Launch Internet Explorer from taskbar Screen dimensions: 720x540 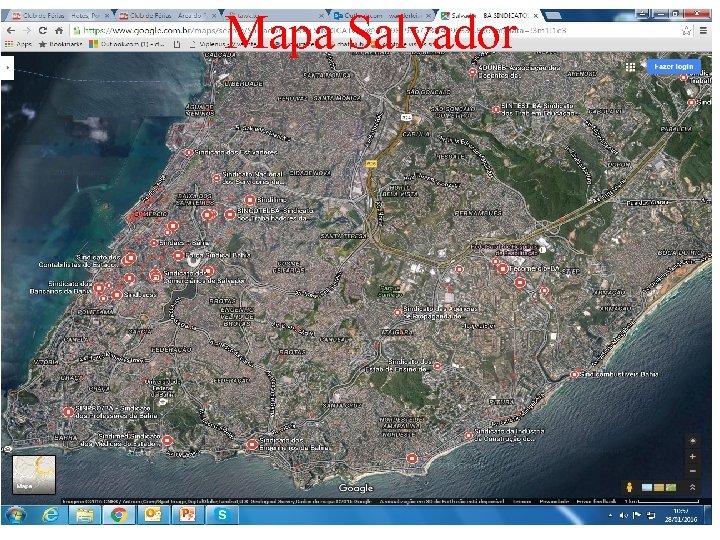click(x=50, y=515)
